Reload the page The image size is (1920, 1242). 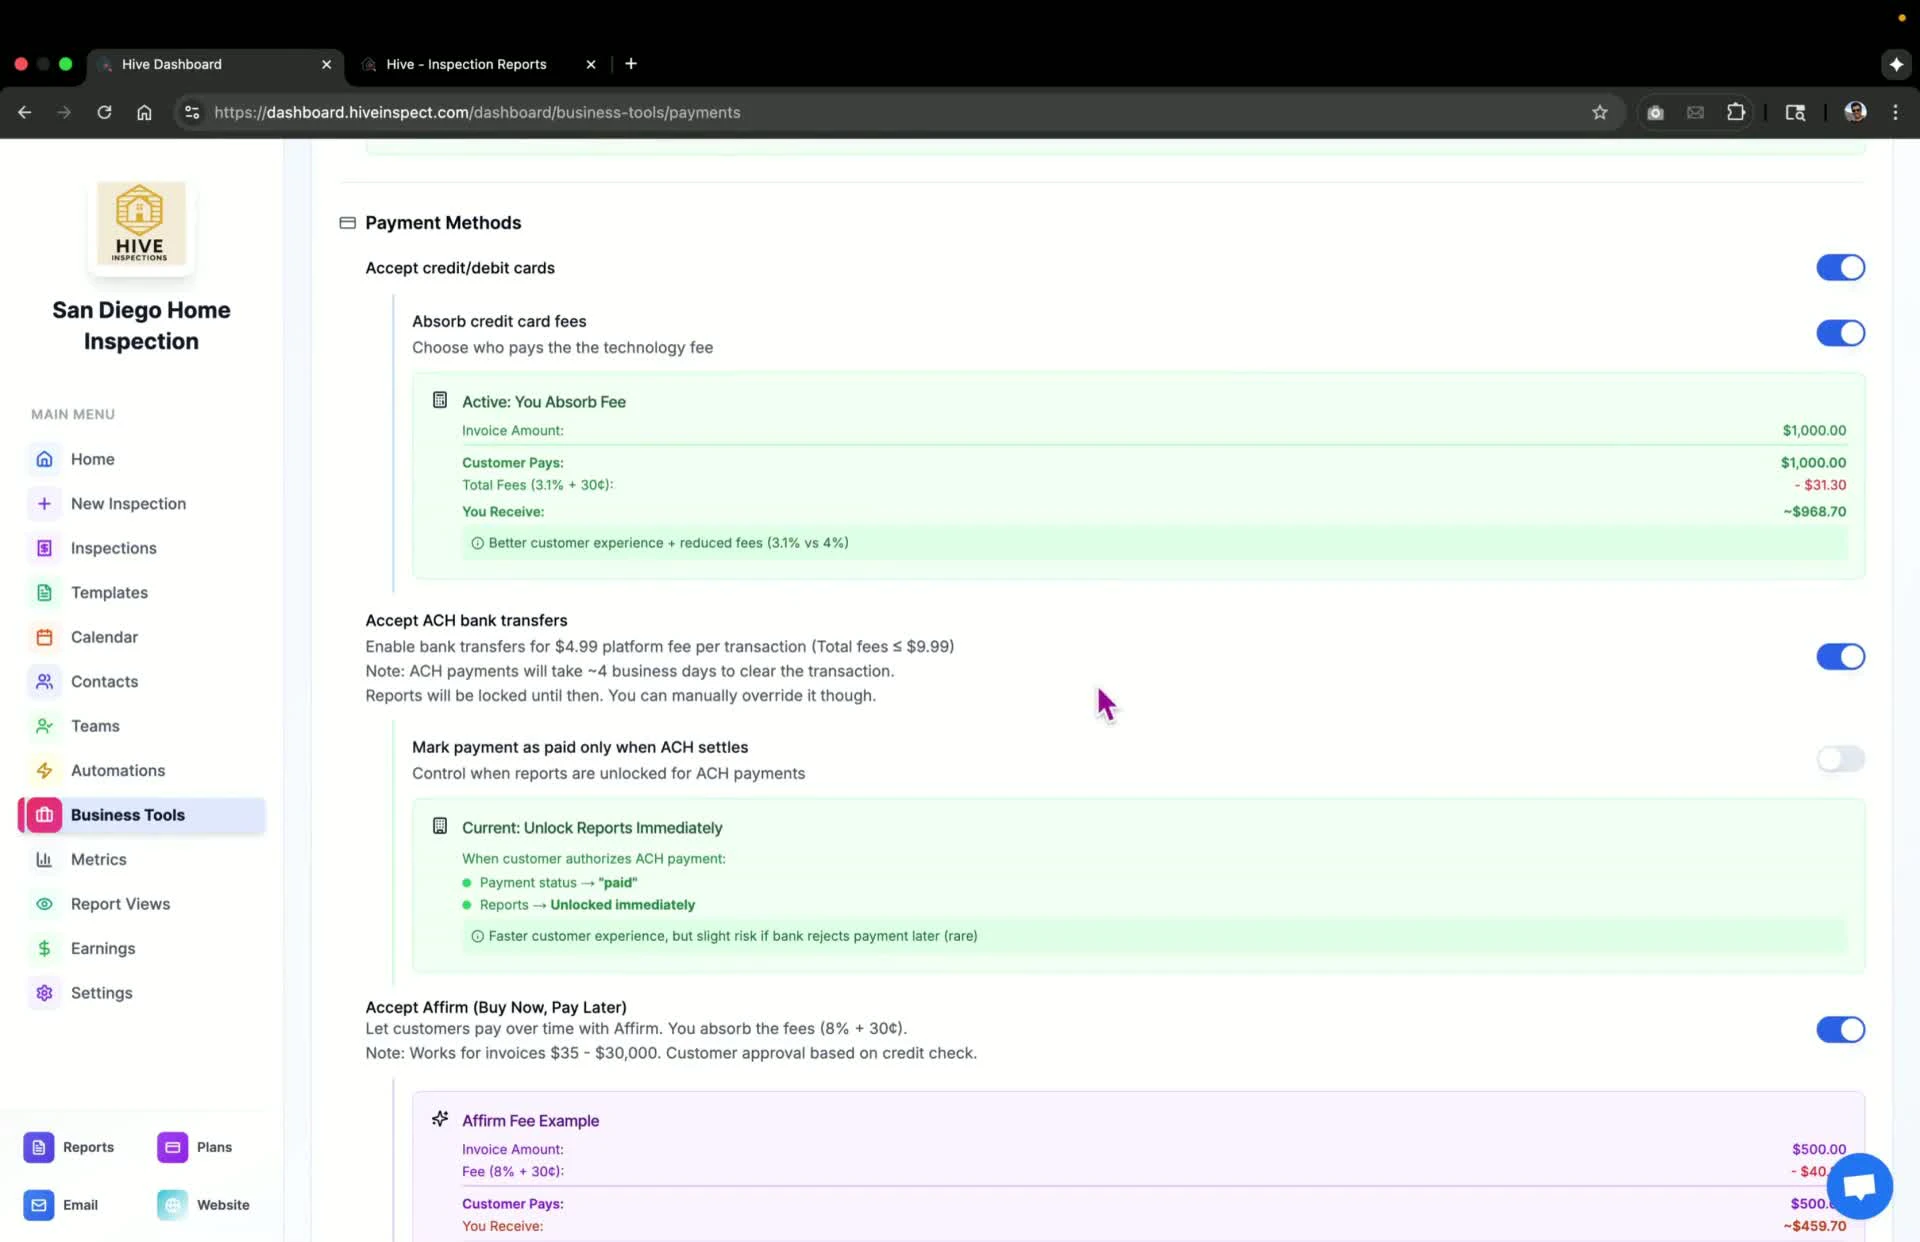[104, 112]
